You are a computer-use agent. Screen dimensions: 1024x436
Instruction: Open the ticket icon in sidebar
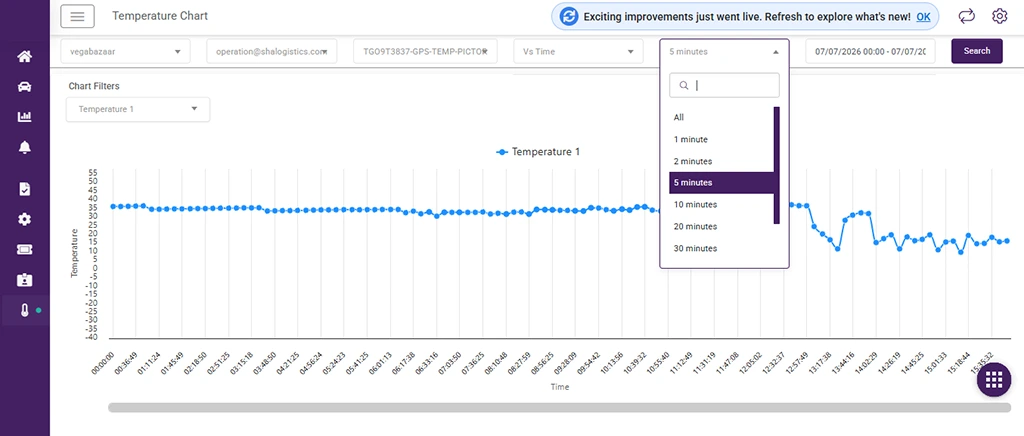tap(25, 249)
